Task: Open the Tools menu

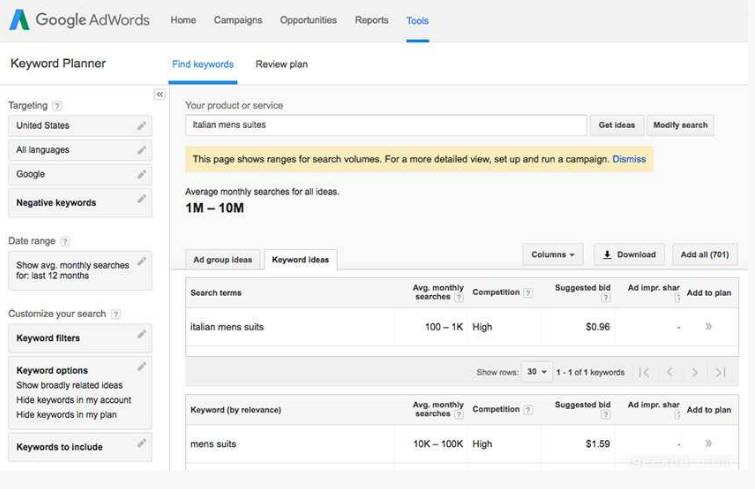Action: point(417,21)
